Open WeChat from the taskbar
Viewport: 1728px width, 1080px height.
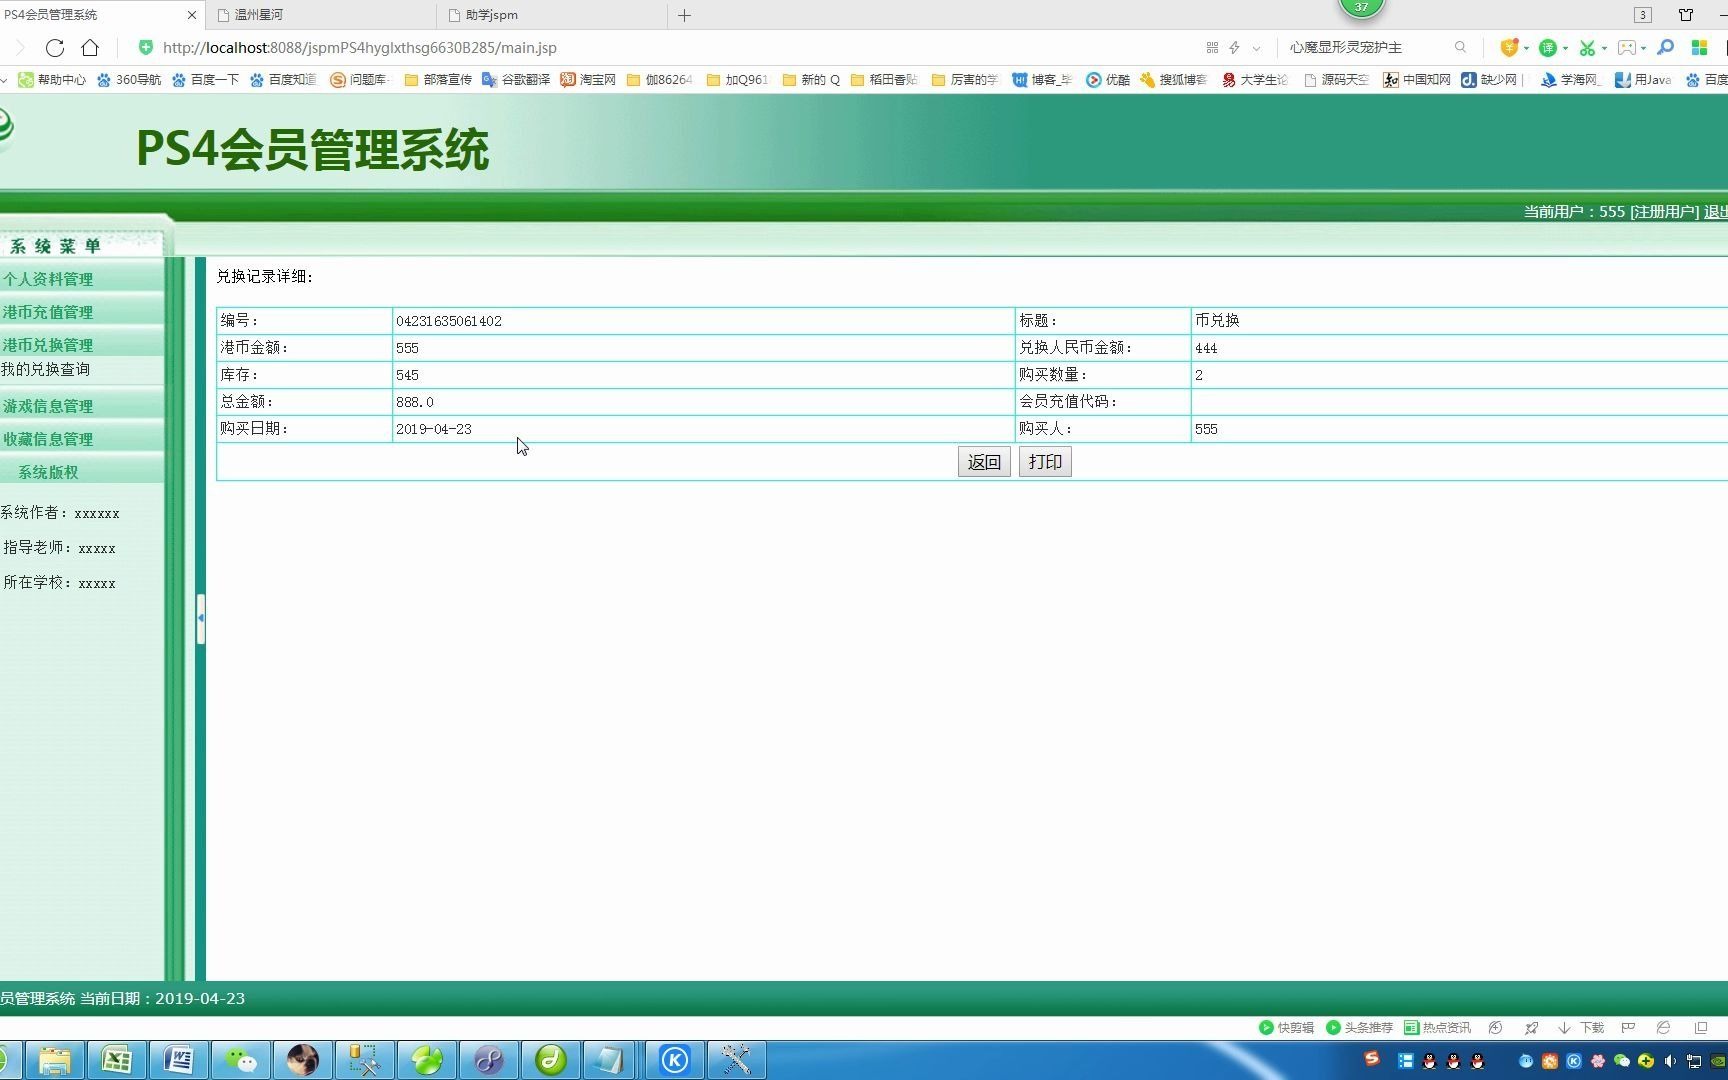click(x=240, y=1060)
